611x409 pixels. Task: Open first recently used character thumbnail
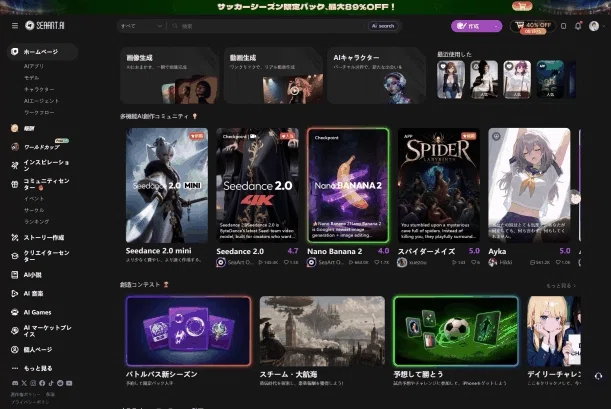(x=451, y=79)
